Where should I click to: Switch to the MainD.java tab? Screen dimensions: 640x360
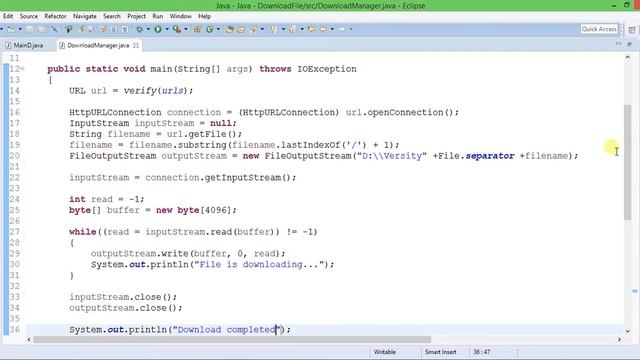pyautogui.click(x=25, y=45)
